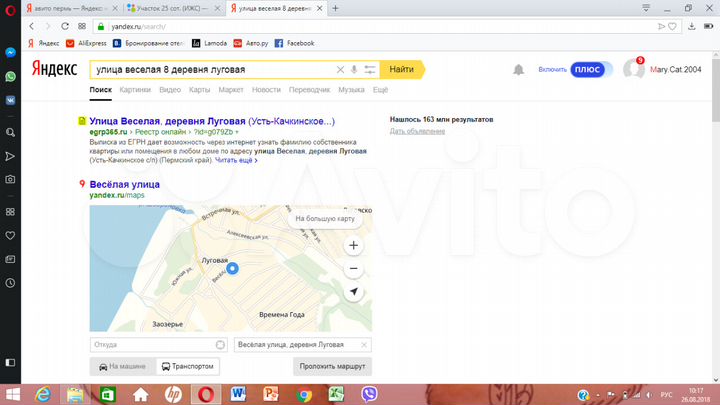Open start page tiles icon in toolbar

click(x=82, y=26)
